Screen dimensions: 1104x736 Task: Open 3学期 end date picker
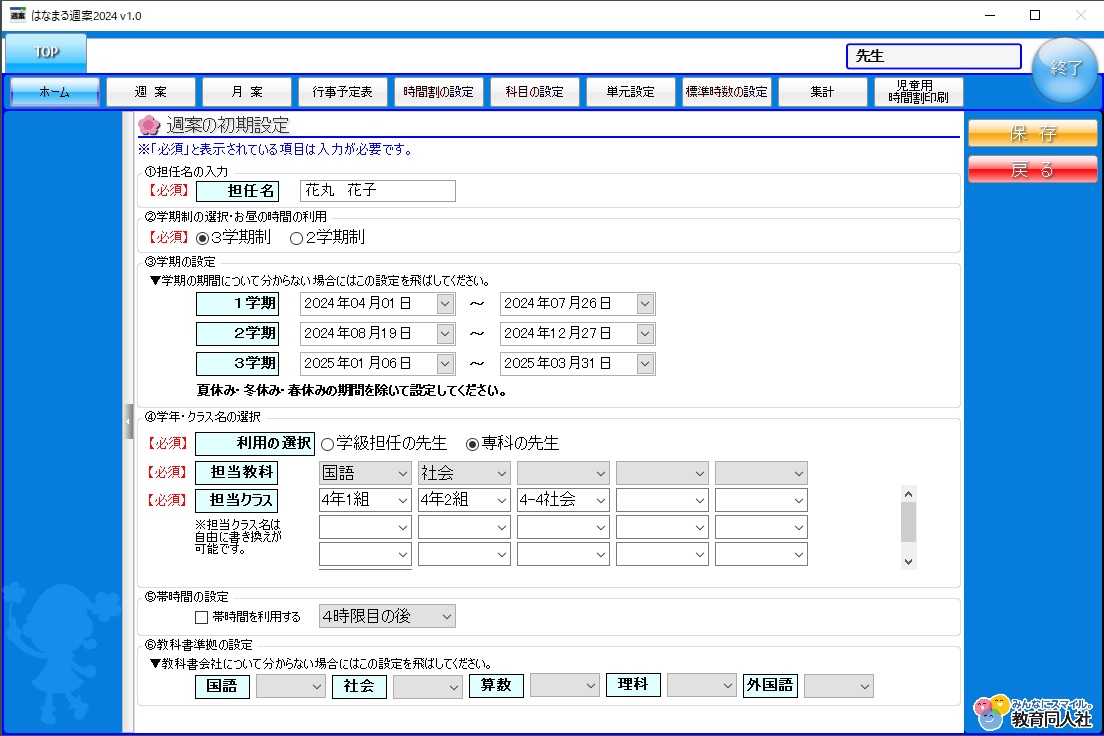(x=644, y=363)
